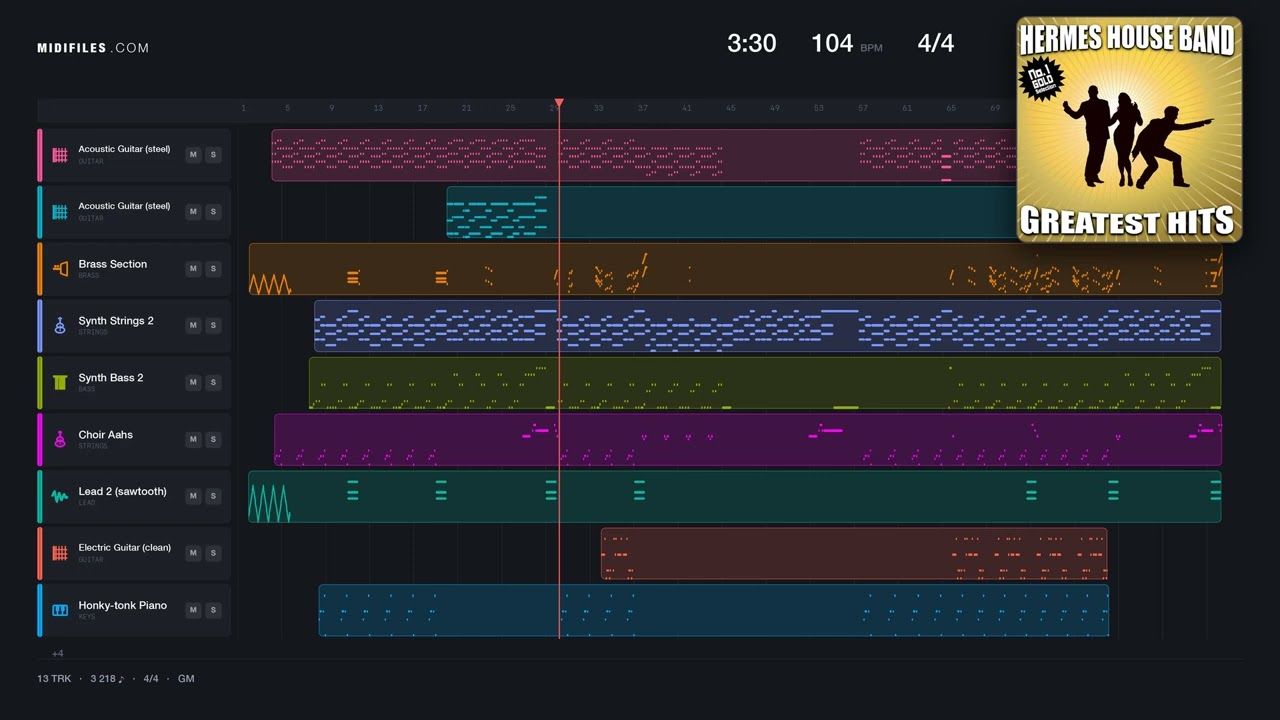The image size is (1280, 720).
Task: Select the Honky-tonk Piano track name
Action: 123,605
